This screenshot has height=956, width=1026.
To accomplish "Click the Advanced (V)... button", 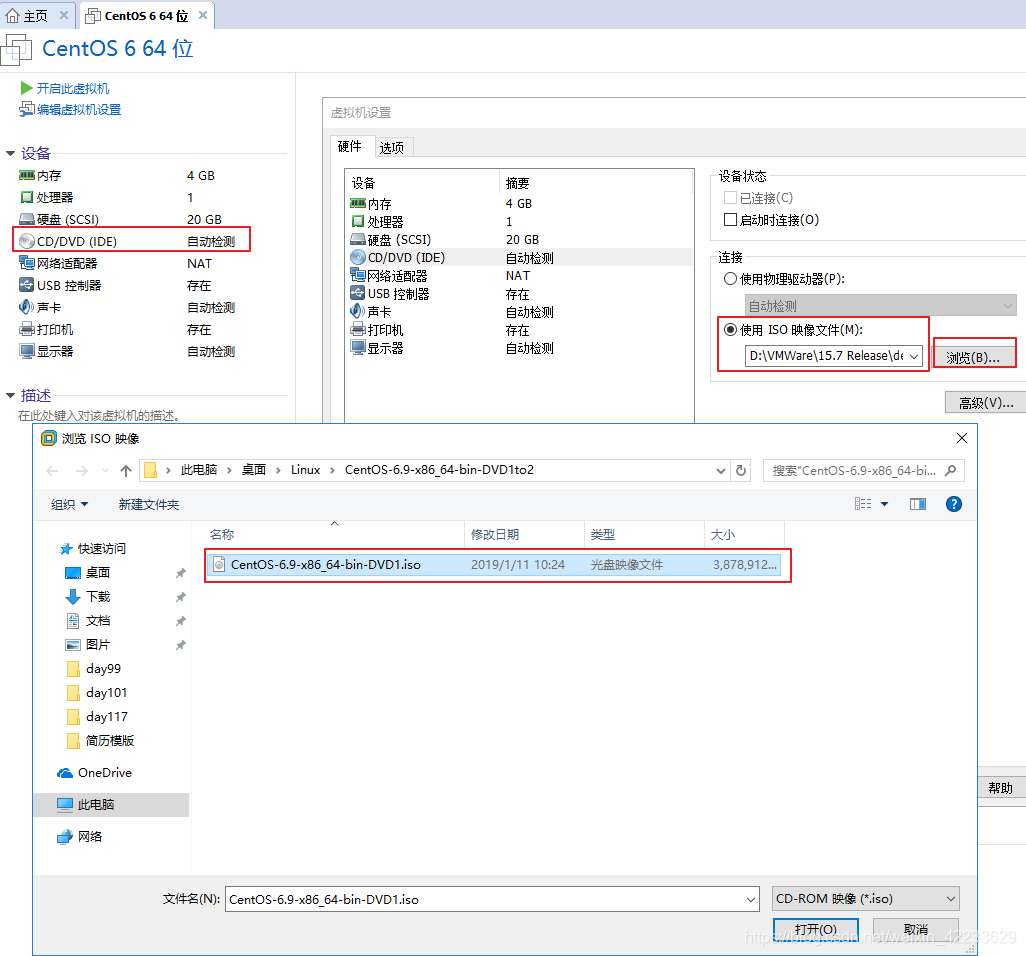I will click(x=985, y=402).
